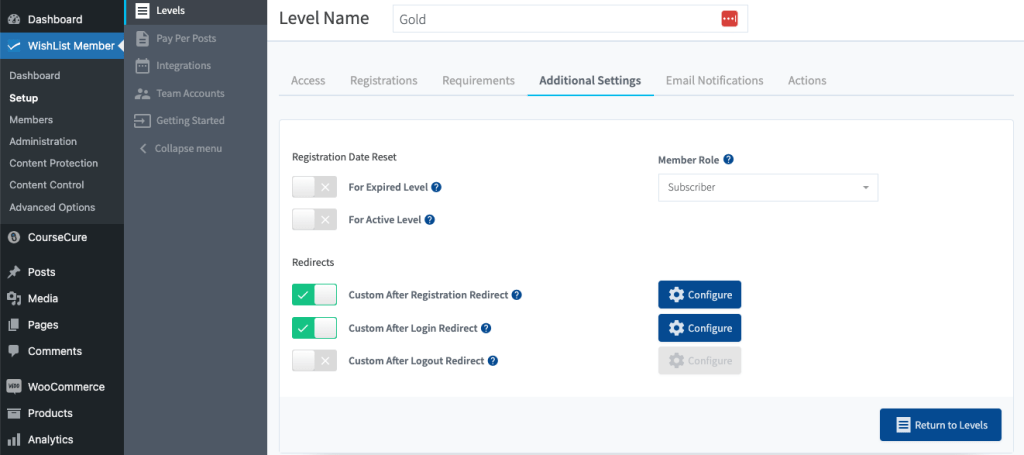
Task: Click the Level Name field containing Gold
Action: (570, 19)
